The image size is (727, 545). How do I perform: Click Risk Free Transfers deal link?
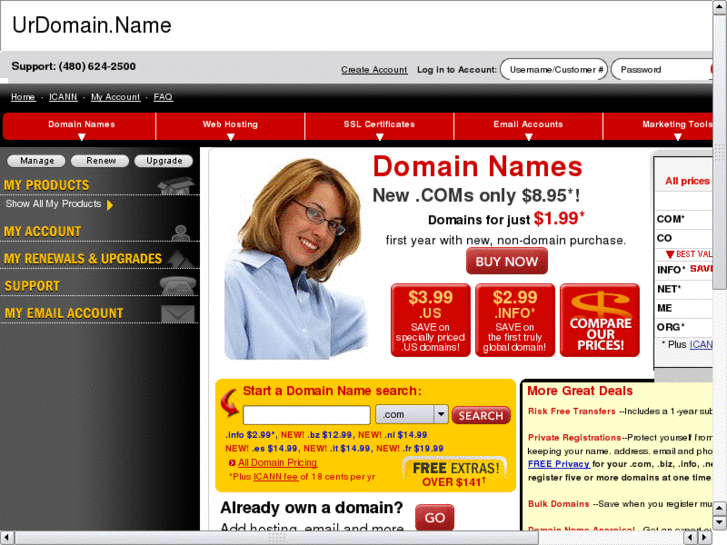572,411
